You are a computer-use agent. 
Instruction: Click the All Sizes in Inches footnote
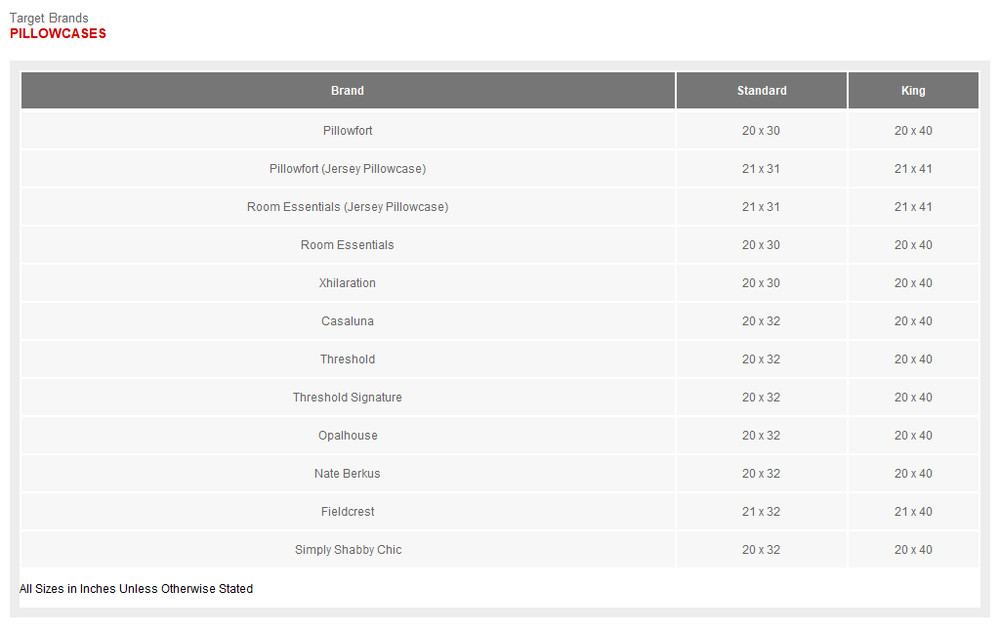136,589
